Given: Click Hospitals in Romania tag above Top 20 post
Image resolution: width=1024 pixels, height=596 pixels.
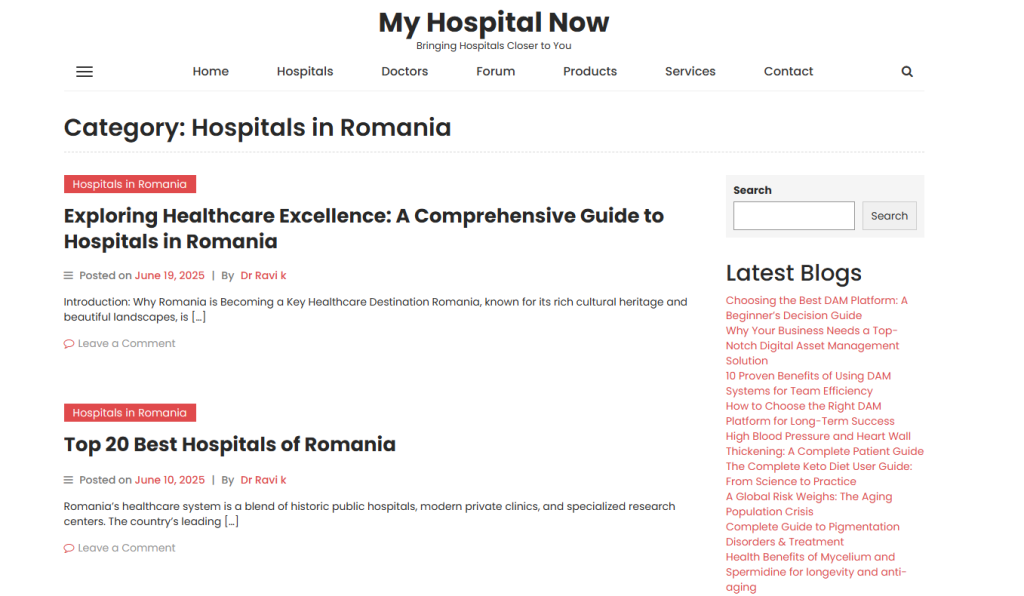Looking at the screenshot, I should point(130,413).
